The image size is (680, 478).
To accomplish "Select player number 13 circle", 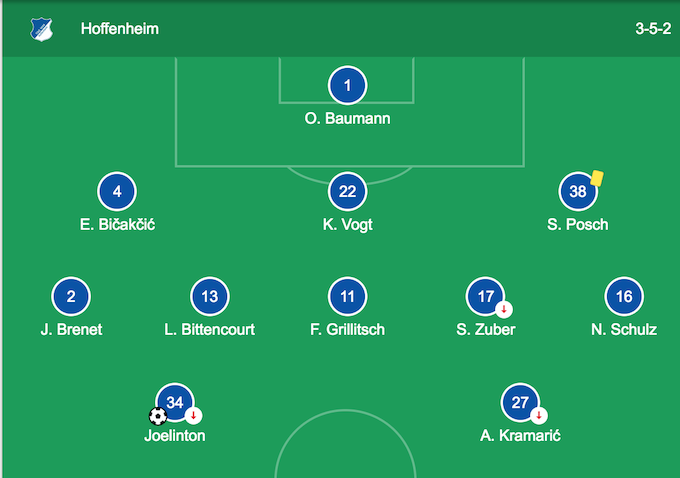I will click(x=210, y=297).
